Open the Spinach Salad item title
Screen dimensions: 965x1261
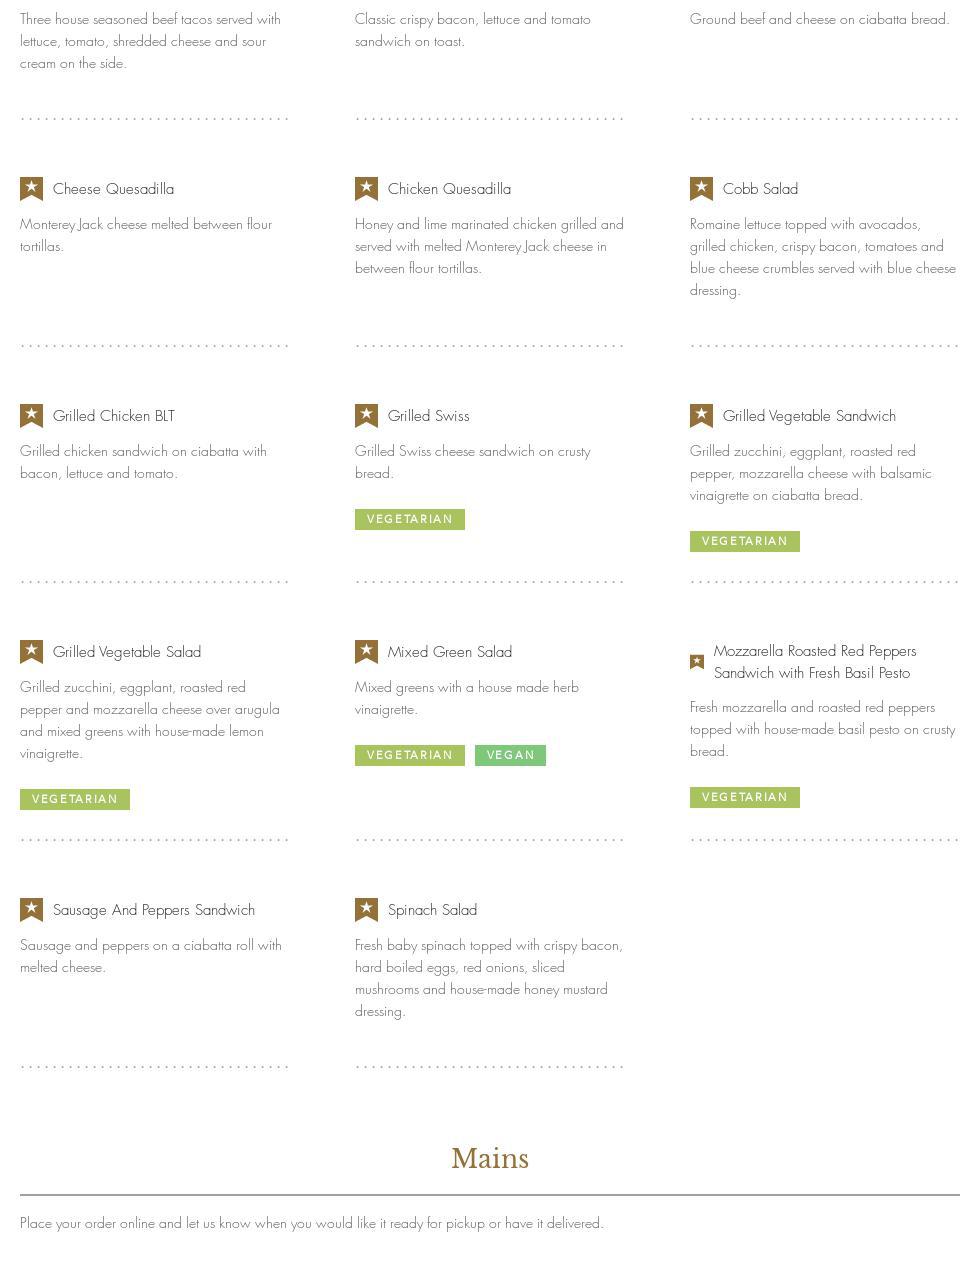point(432,910)
